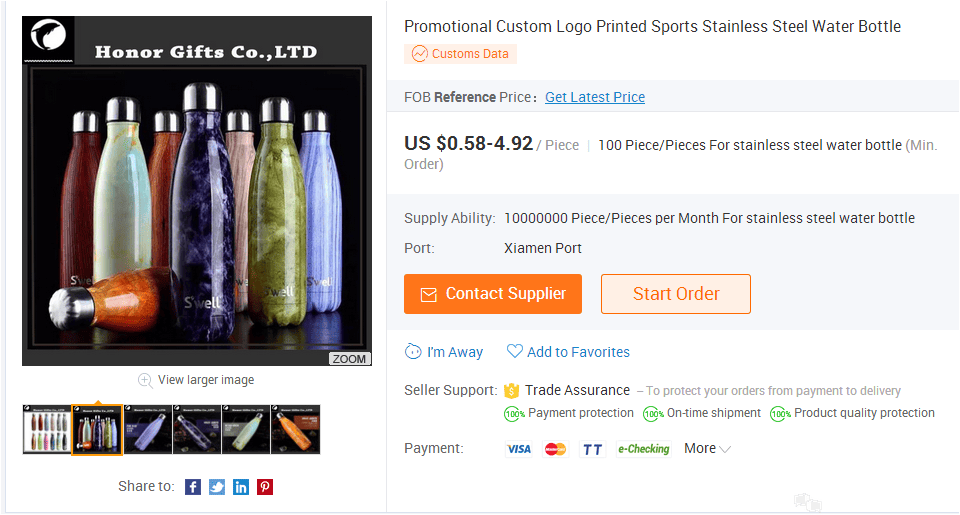
Task: Open View larger image
Action: [196, 380]
